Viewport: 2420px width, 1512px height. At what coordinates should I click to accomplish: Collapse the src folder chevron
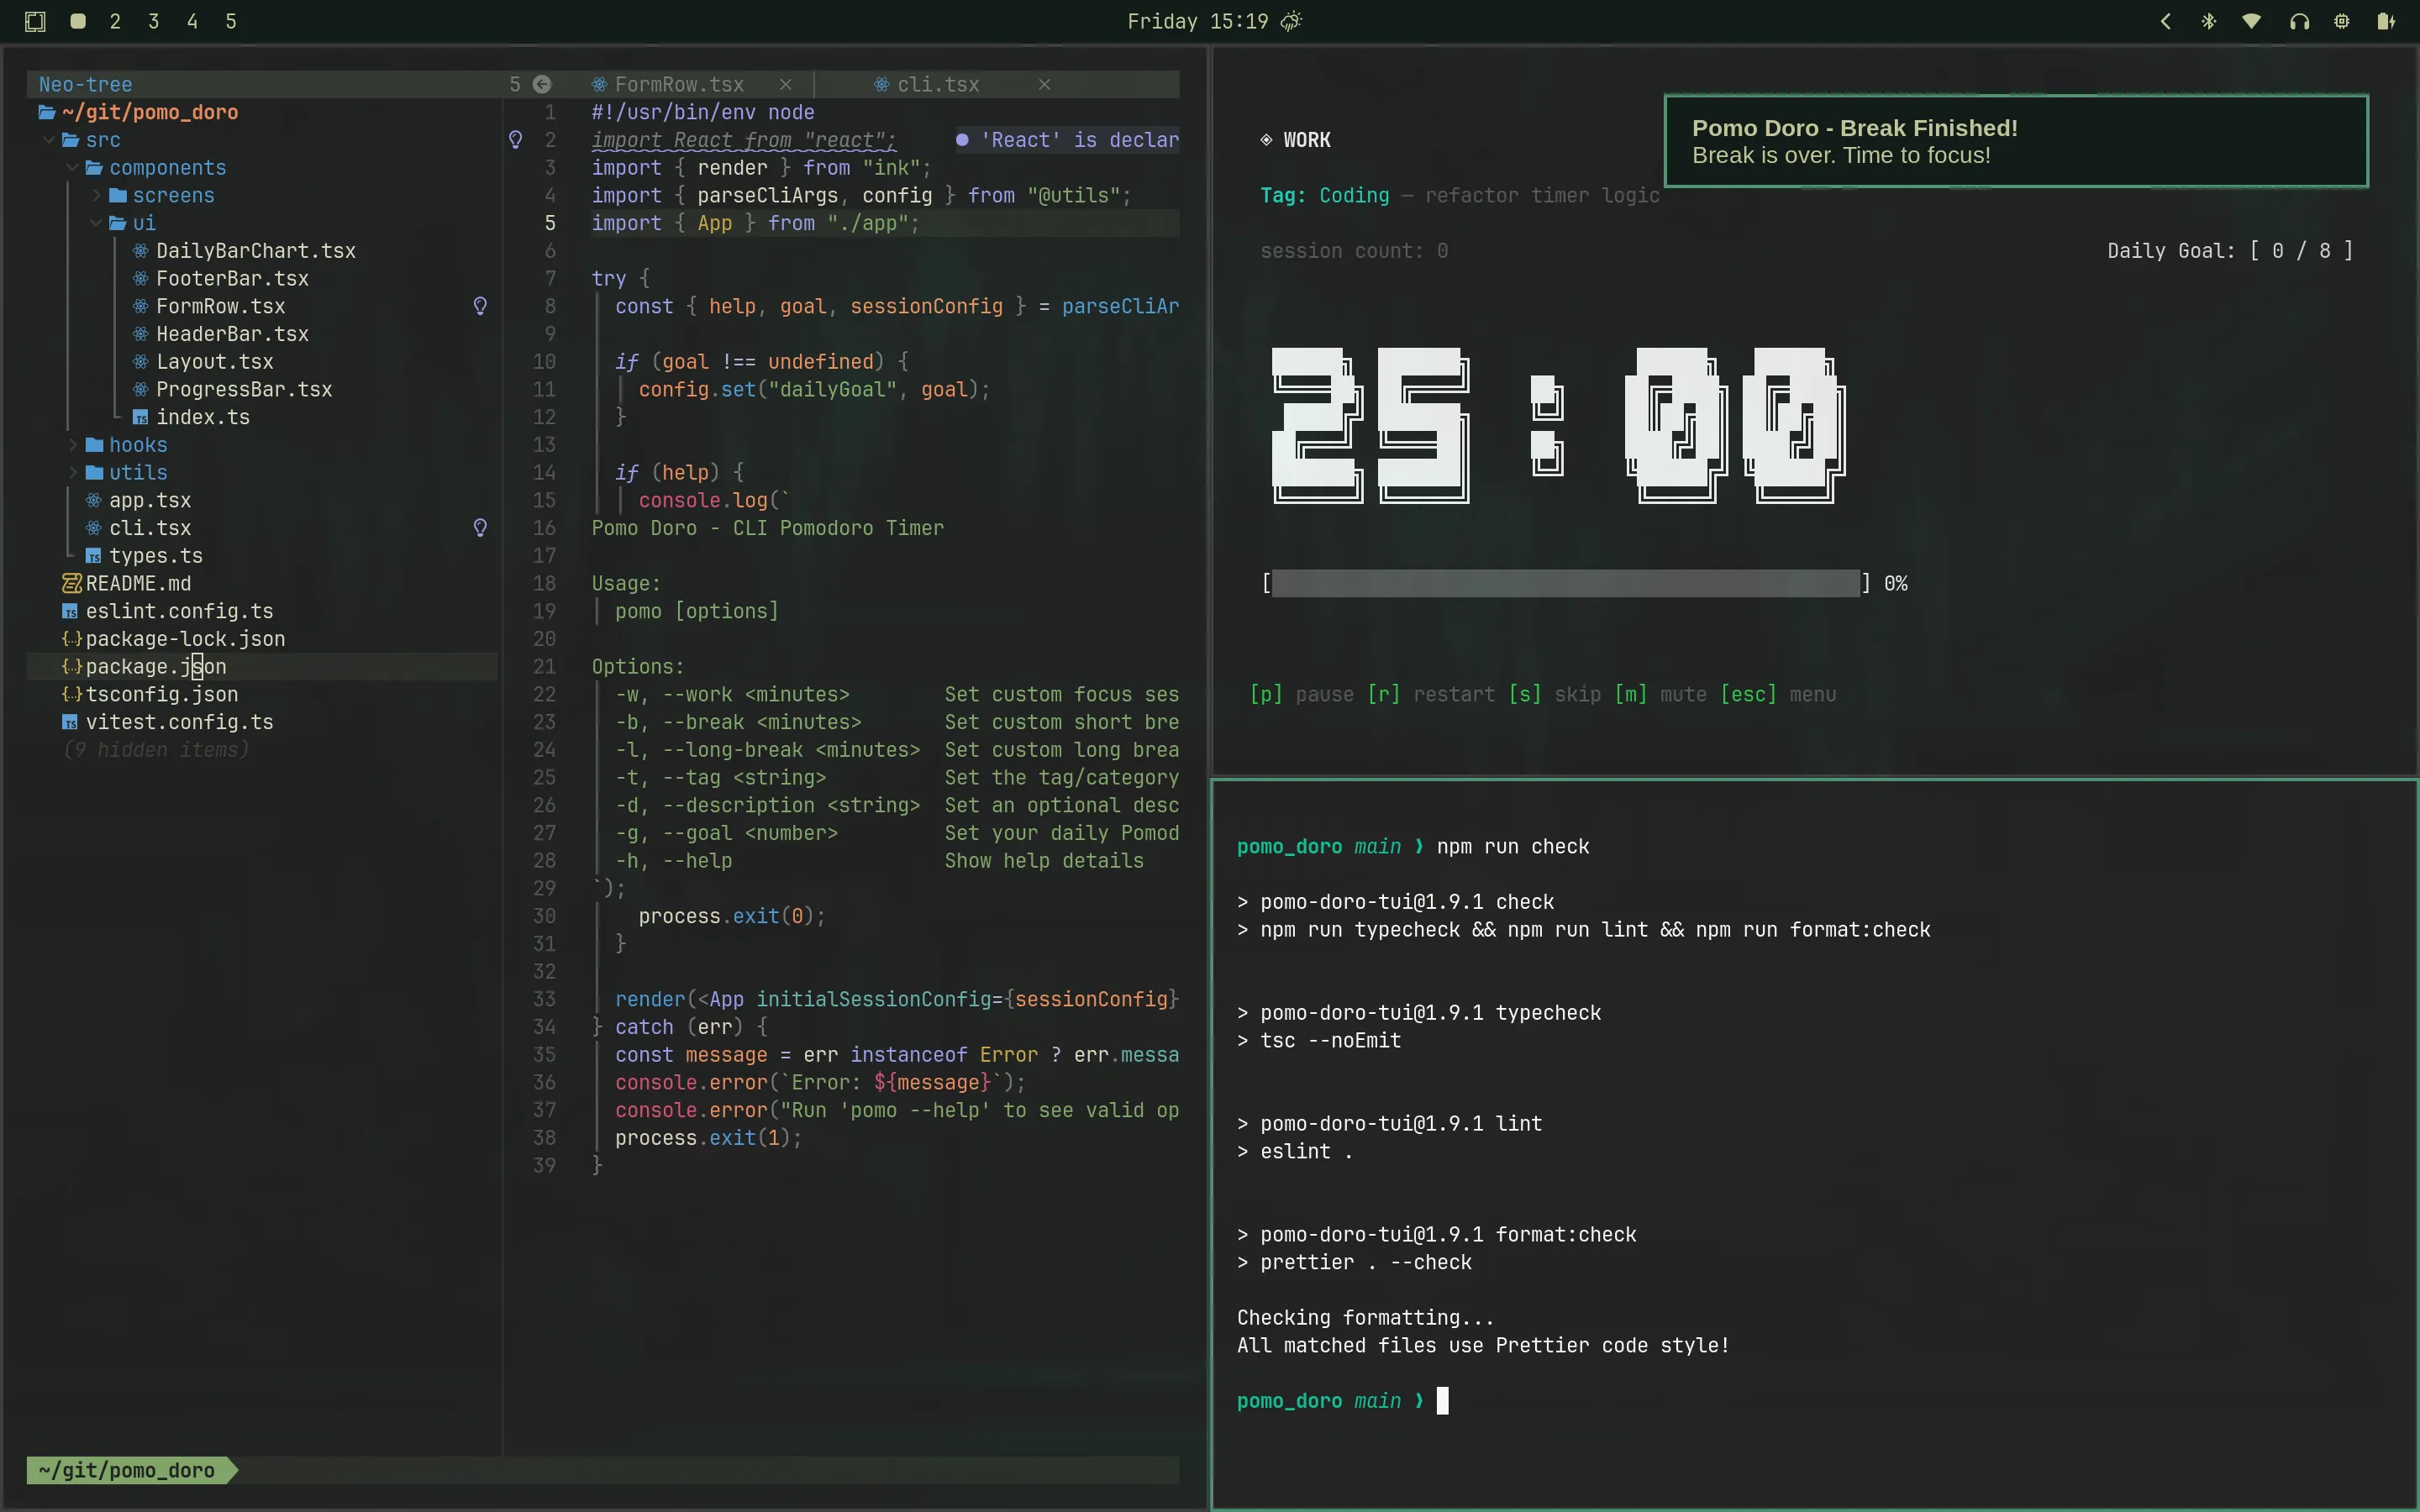click(x=48, y=140)
